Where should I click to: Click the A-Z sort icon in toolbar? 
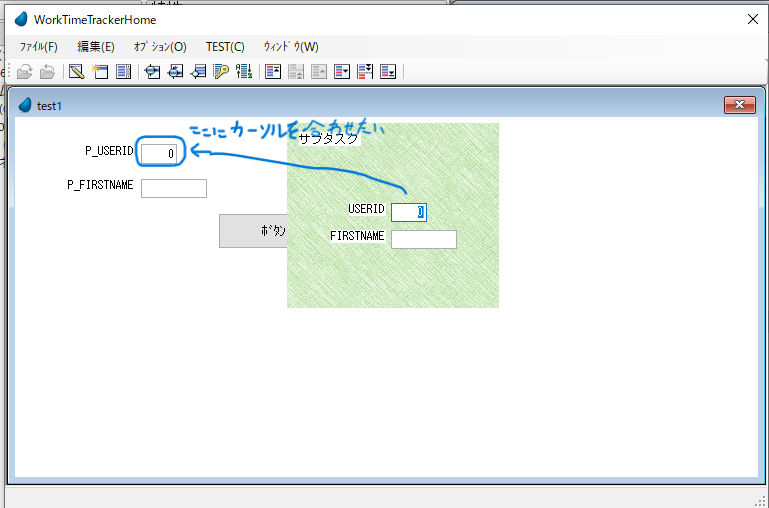point(244,71)
